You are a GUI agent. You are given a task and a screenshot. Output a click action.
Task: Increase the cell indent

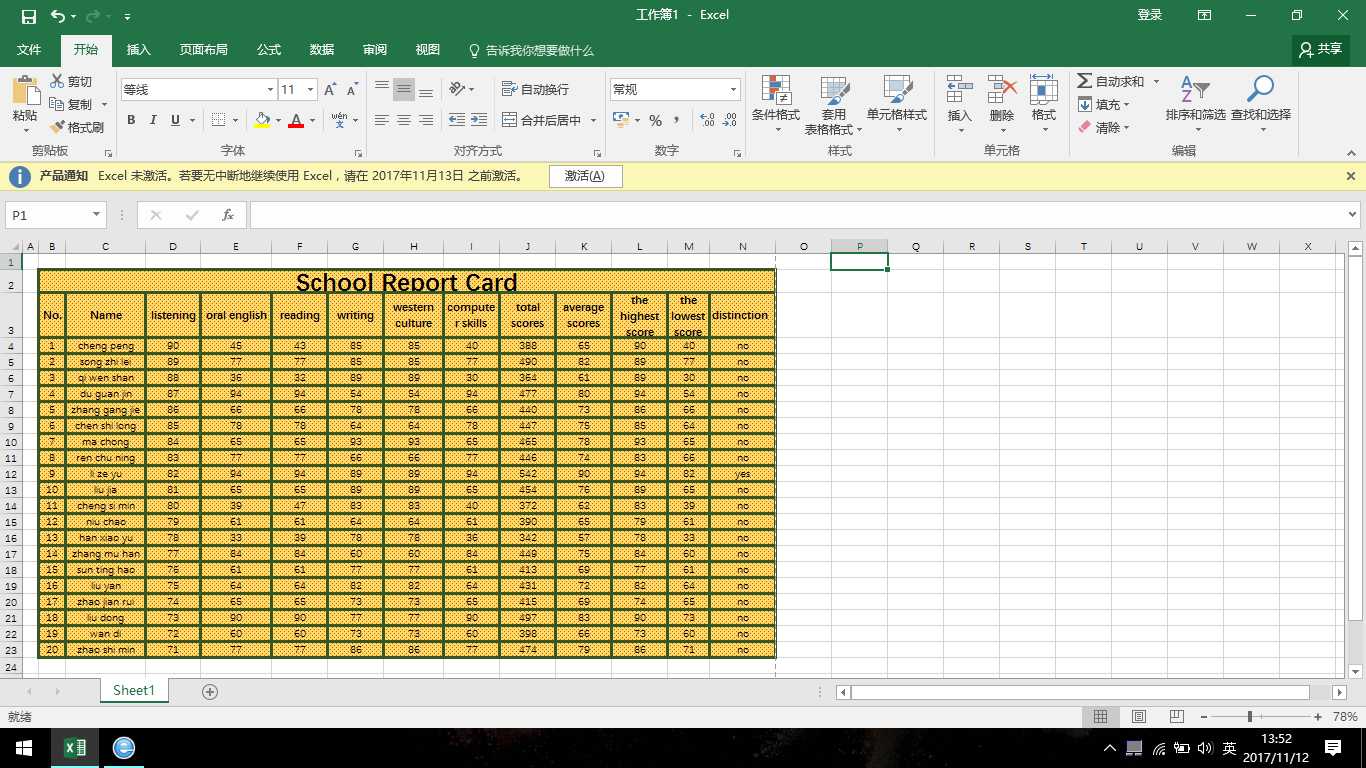(480, 120)
